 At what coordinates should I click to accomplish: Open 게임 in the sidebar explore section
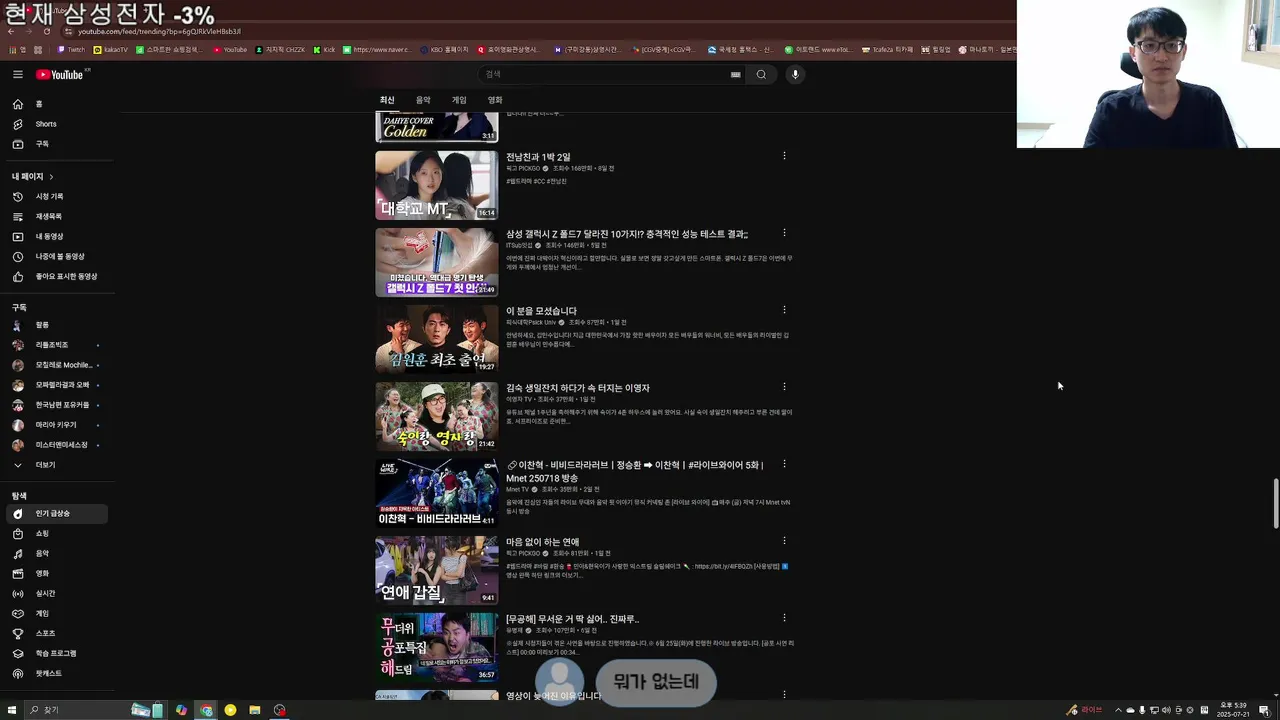click(x=55, y=613)
